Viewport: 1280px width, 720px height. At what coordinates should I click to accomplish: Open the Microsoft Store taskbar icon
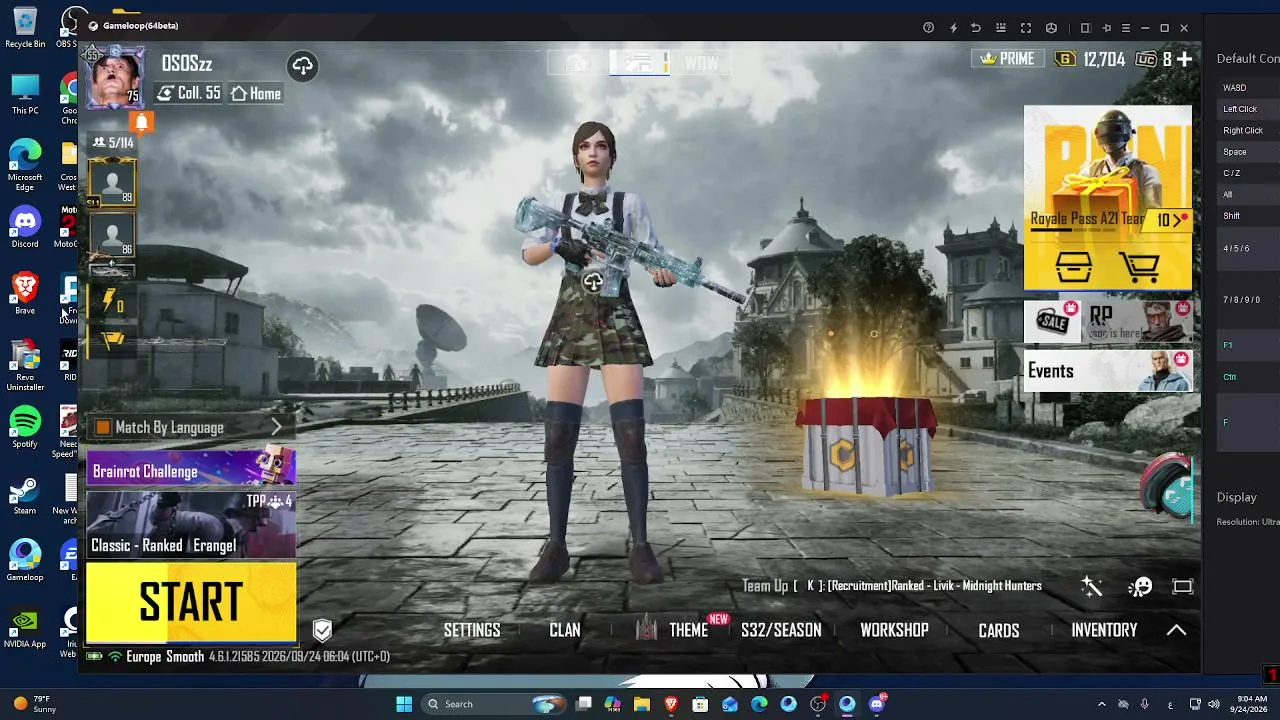[700, 704]
